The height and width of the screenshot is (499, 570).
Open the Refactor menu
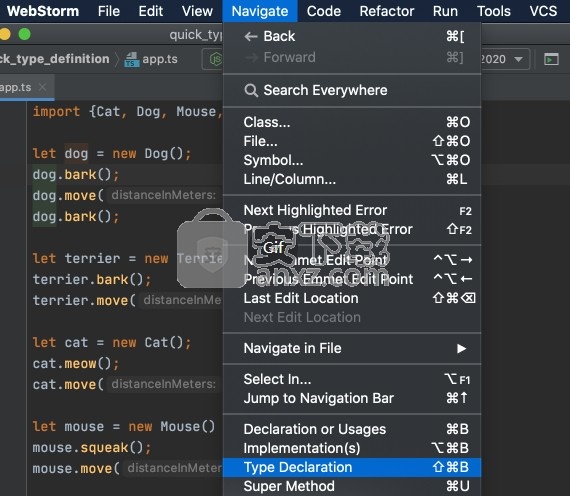click(386, 11)
